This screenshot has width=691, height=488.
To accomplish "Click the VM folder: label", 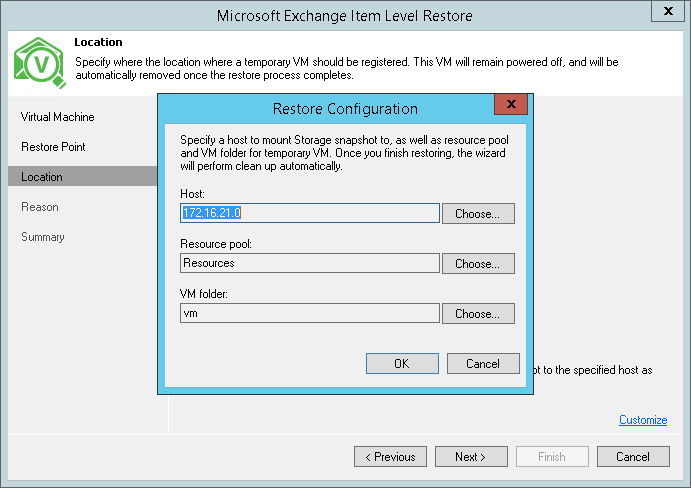I will click(x=204, y=294).
